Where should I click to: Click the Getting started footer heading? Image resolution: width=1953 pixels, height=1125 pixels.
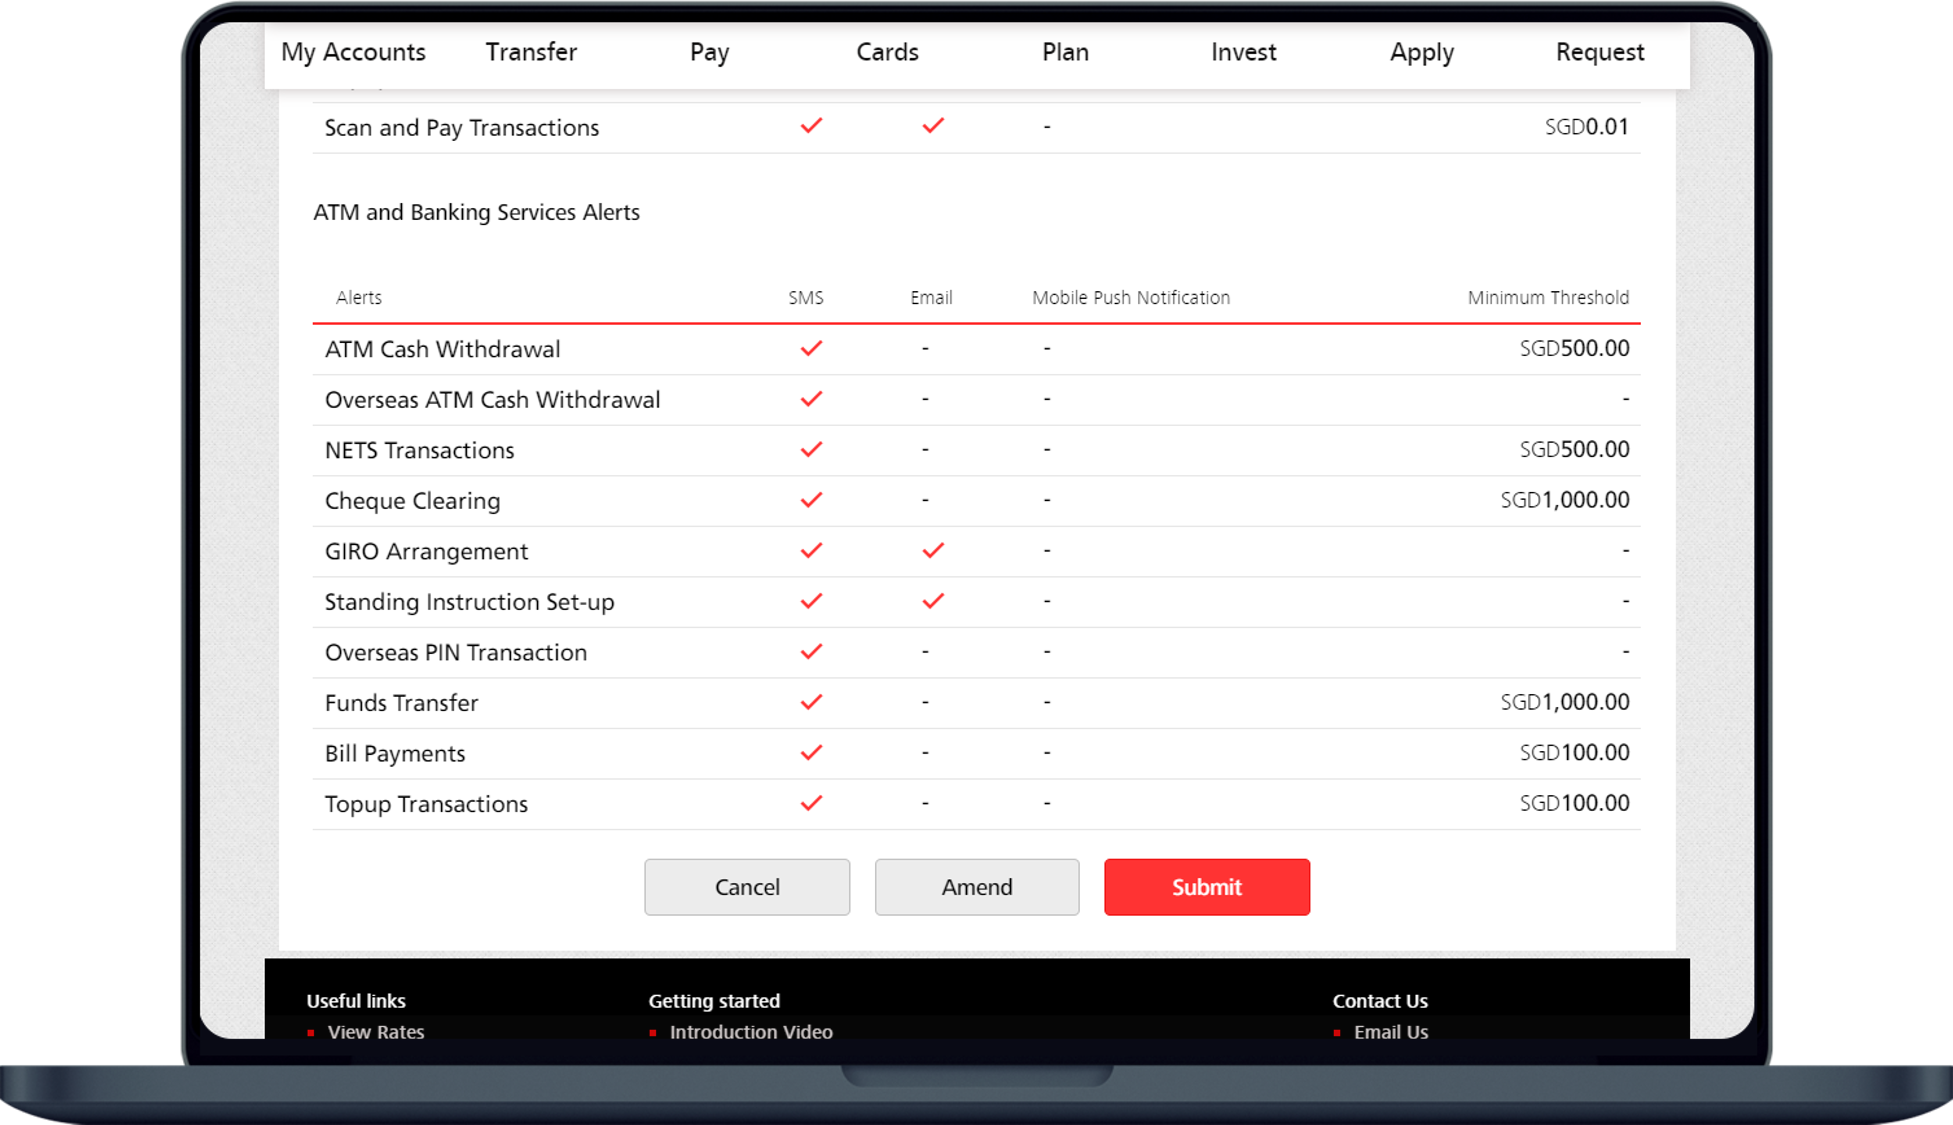coord(714,1001)
